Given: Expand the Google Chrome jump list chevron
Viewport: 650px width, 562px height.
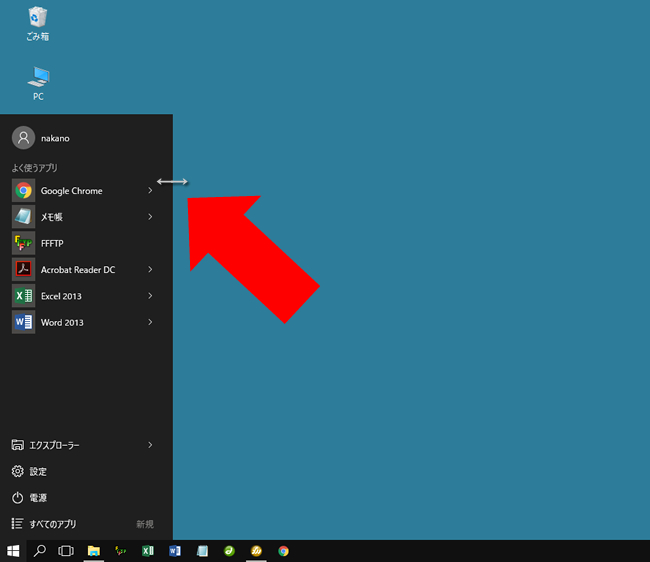Looking at the screenshot, I should point(150,191).
